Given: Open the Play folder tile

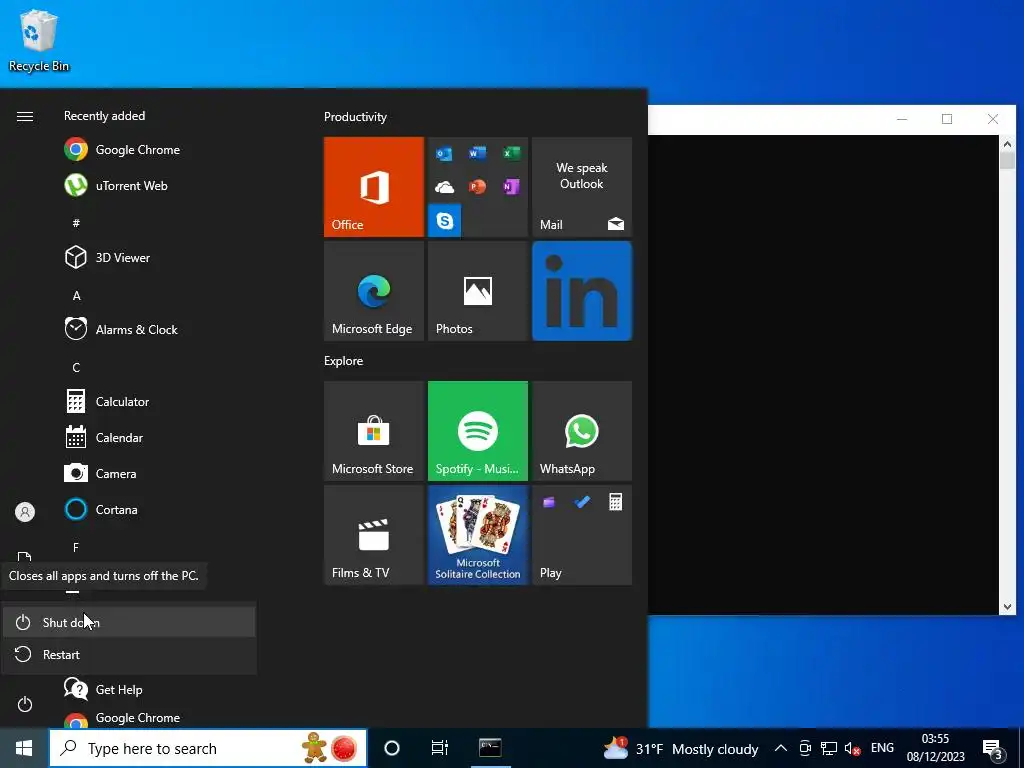Looking at the screenshot, I should click(x=582, y=535).
